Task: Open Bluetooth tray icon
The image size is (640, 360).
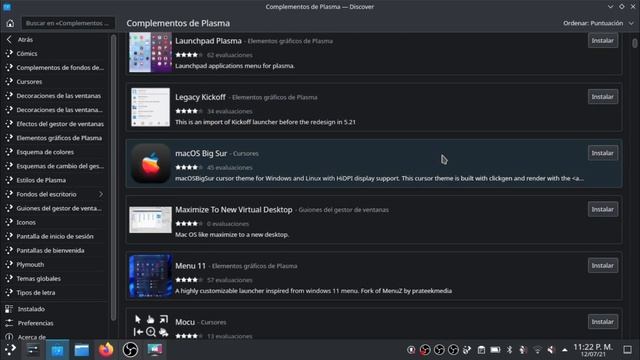Action: (509, 350)
